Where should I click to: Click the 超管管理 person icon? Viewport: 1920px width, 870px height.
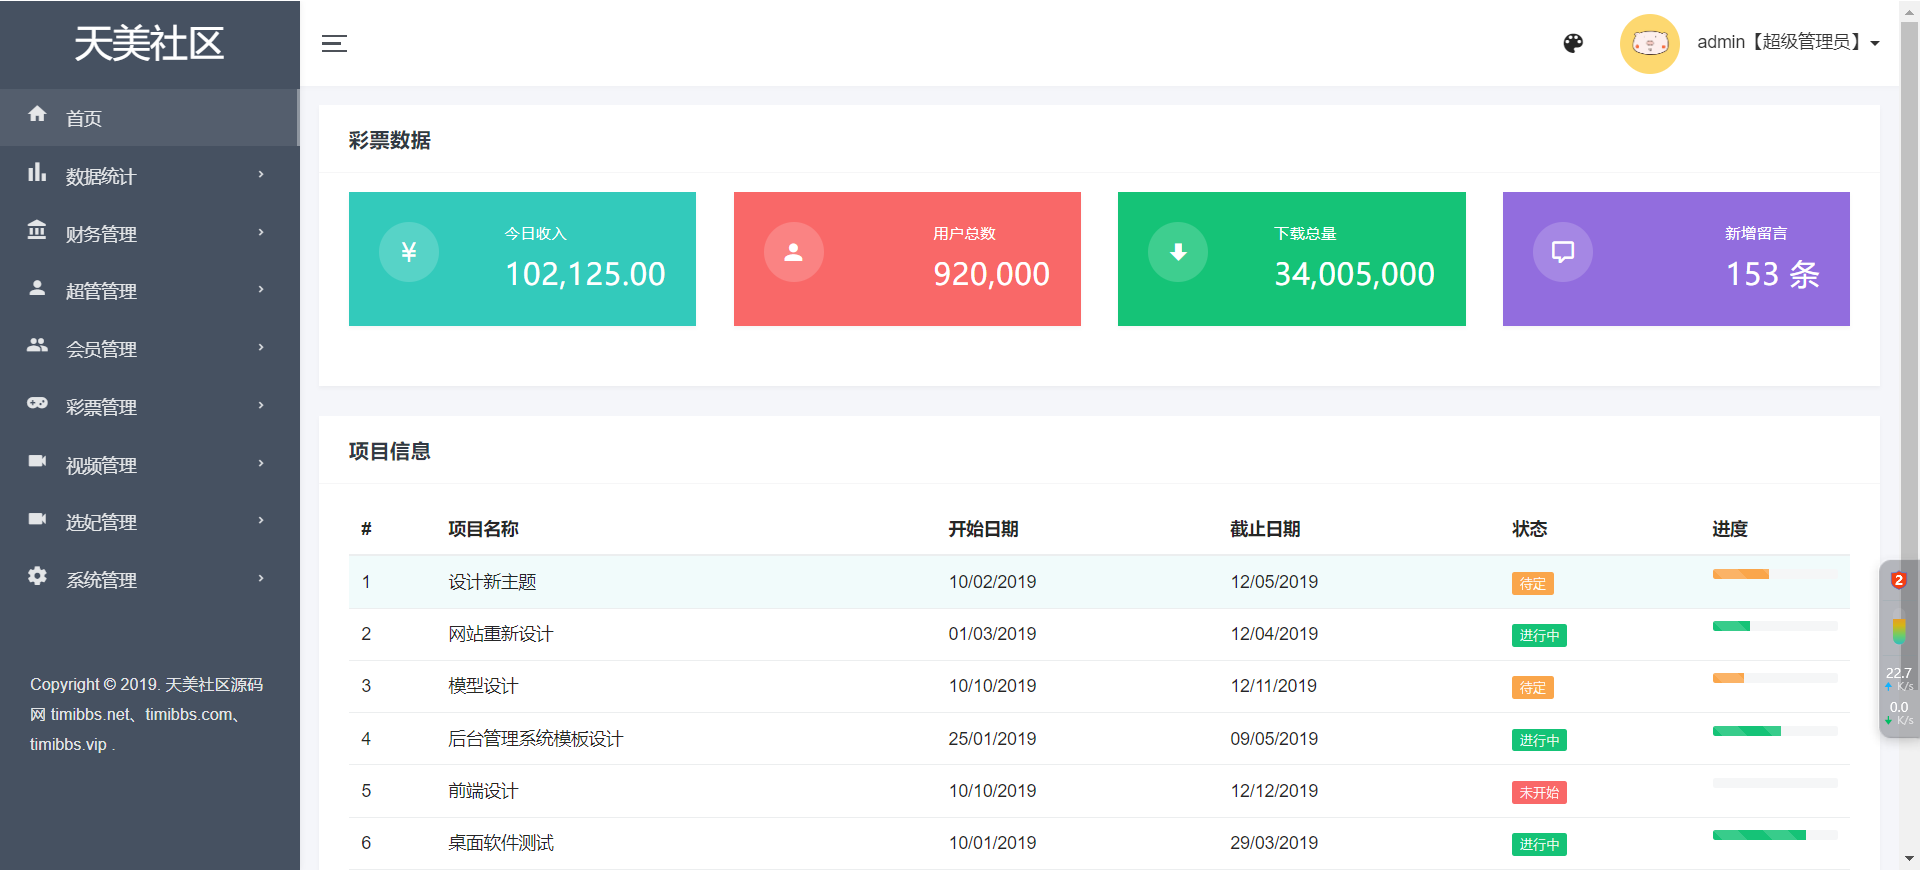[x=37, y=289]
